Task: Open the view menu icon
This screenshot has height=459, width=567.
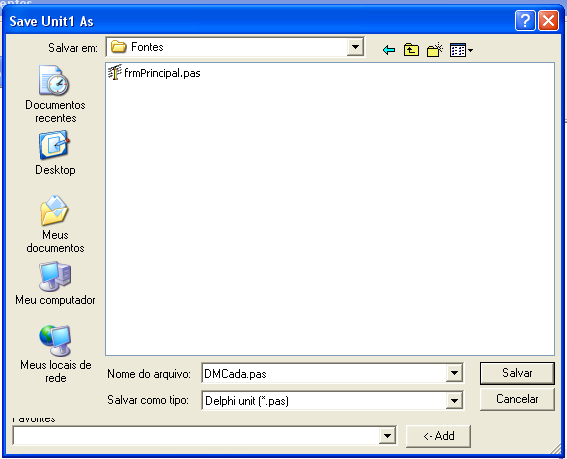Action: [x=461, y=50]
